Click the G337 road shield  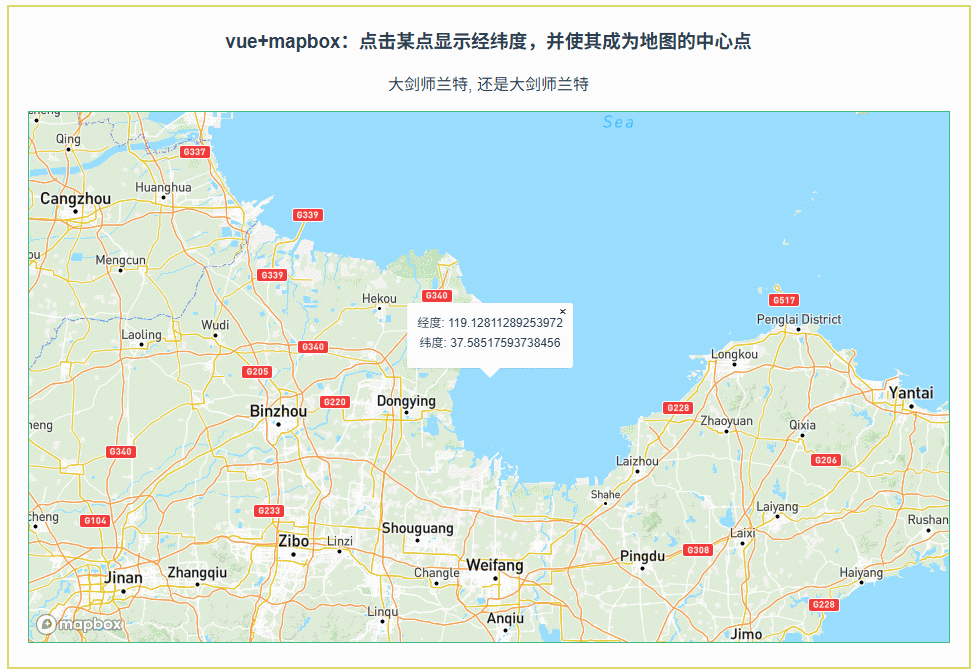[x=194, y=152]
